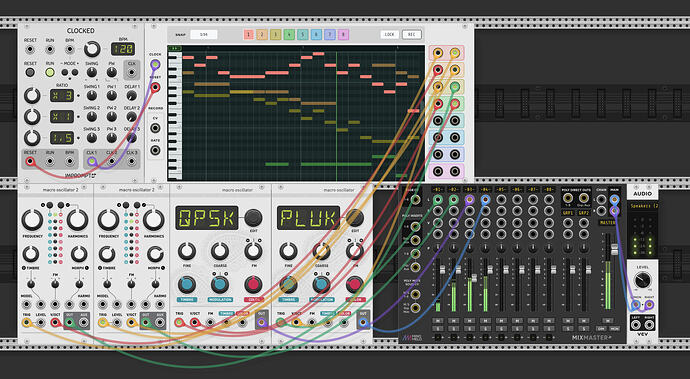The height and width of the screenshot is (379, 690).
Task: Select sequencer pattern 2
Action: pyautogui.click(x=262, y=34)
